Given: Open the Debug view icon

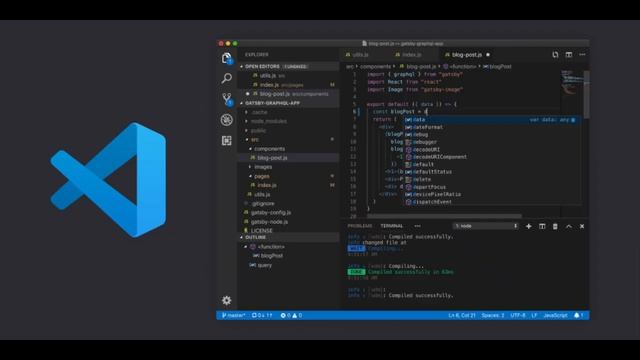Looking at the screenshot, I should (227, 120).
